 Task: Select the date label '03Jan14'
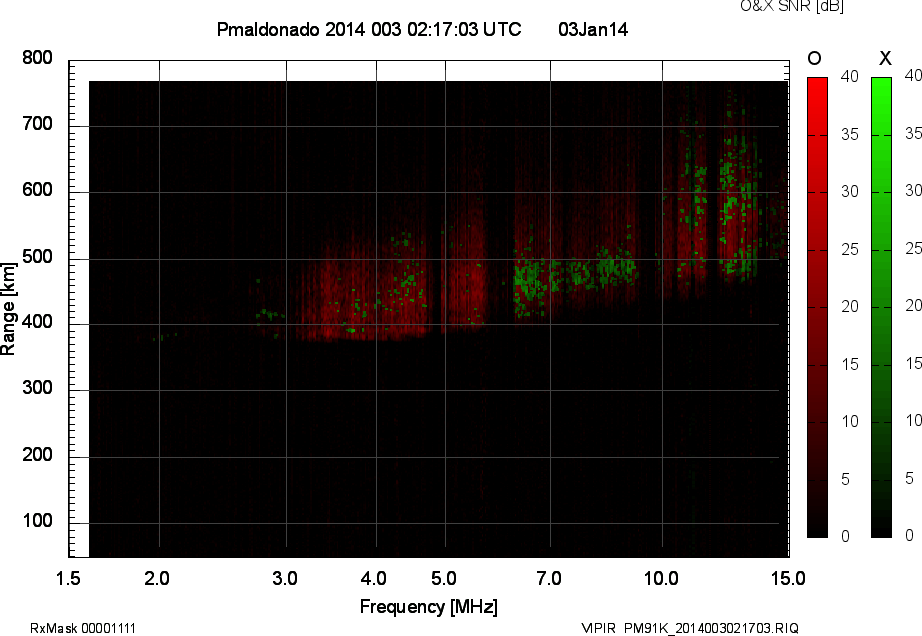tap(593, 30)
